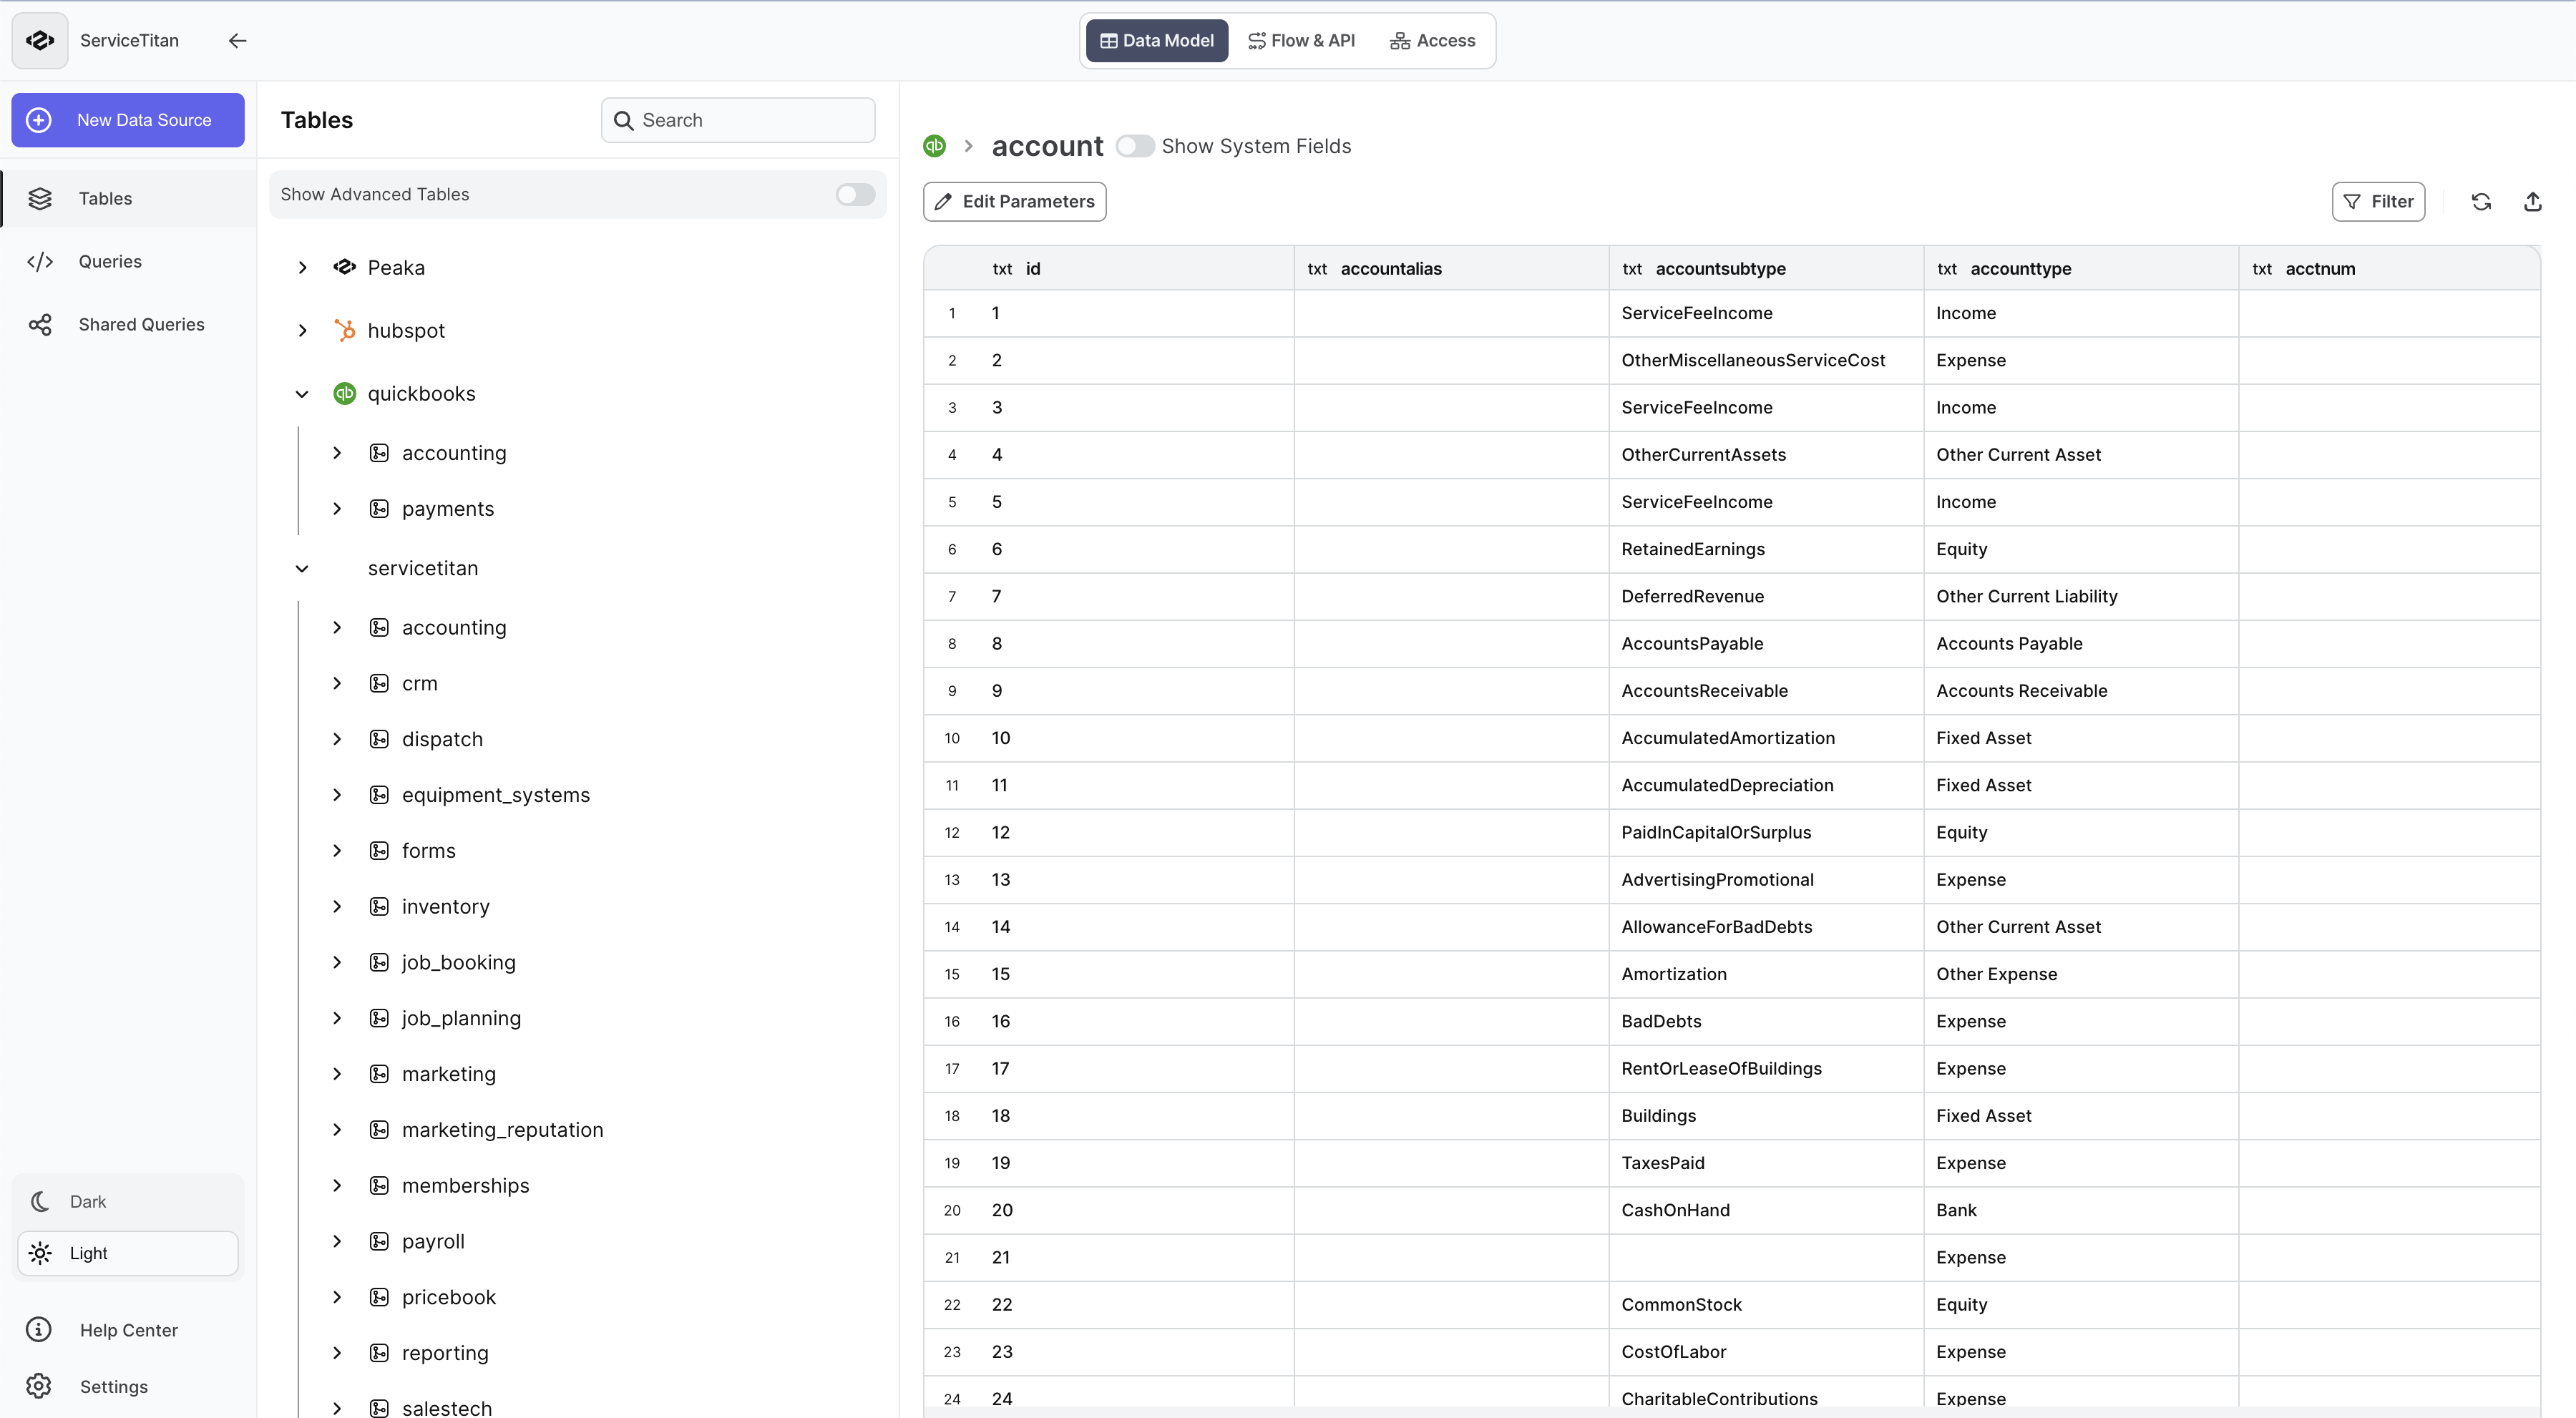2576x1418 pixels.
Task: Expand the hubspot data source
Action: coord(302,330)
